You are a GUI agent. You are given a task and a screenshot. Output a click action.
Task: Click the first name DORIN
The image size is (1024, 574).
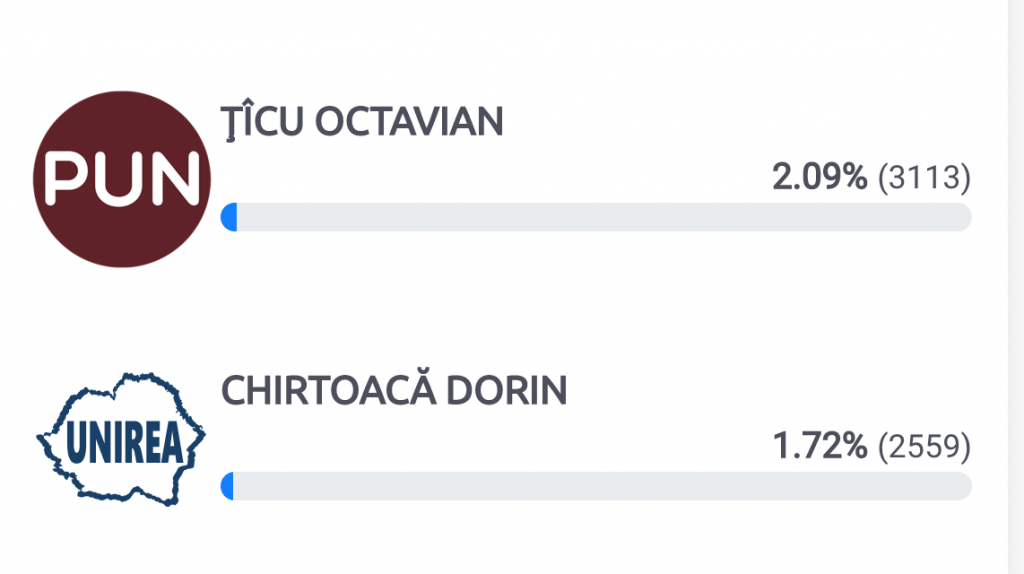click(x=506, y=391)
